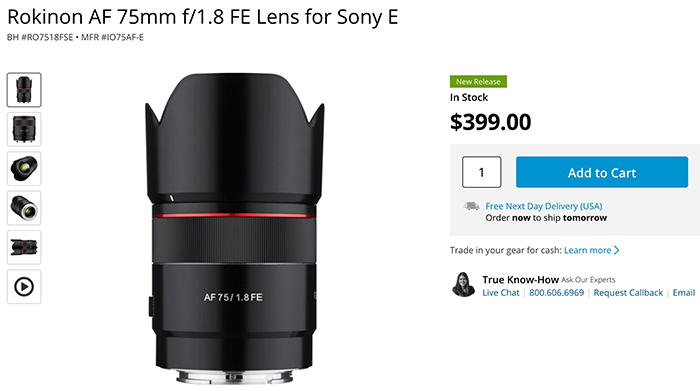Start a Live Chat with experts
Viewport: 700px width, 391px height.
pos(501,293)
